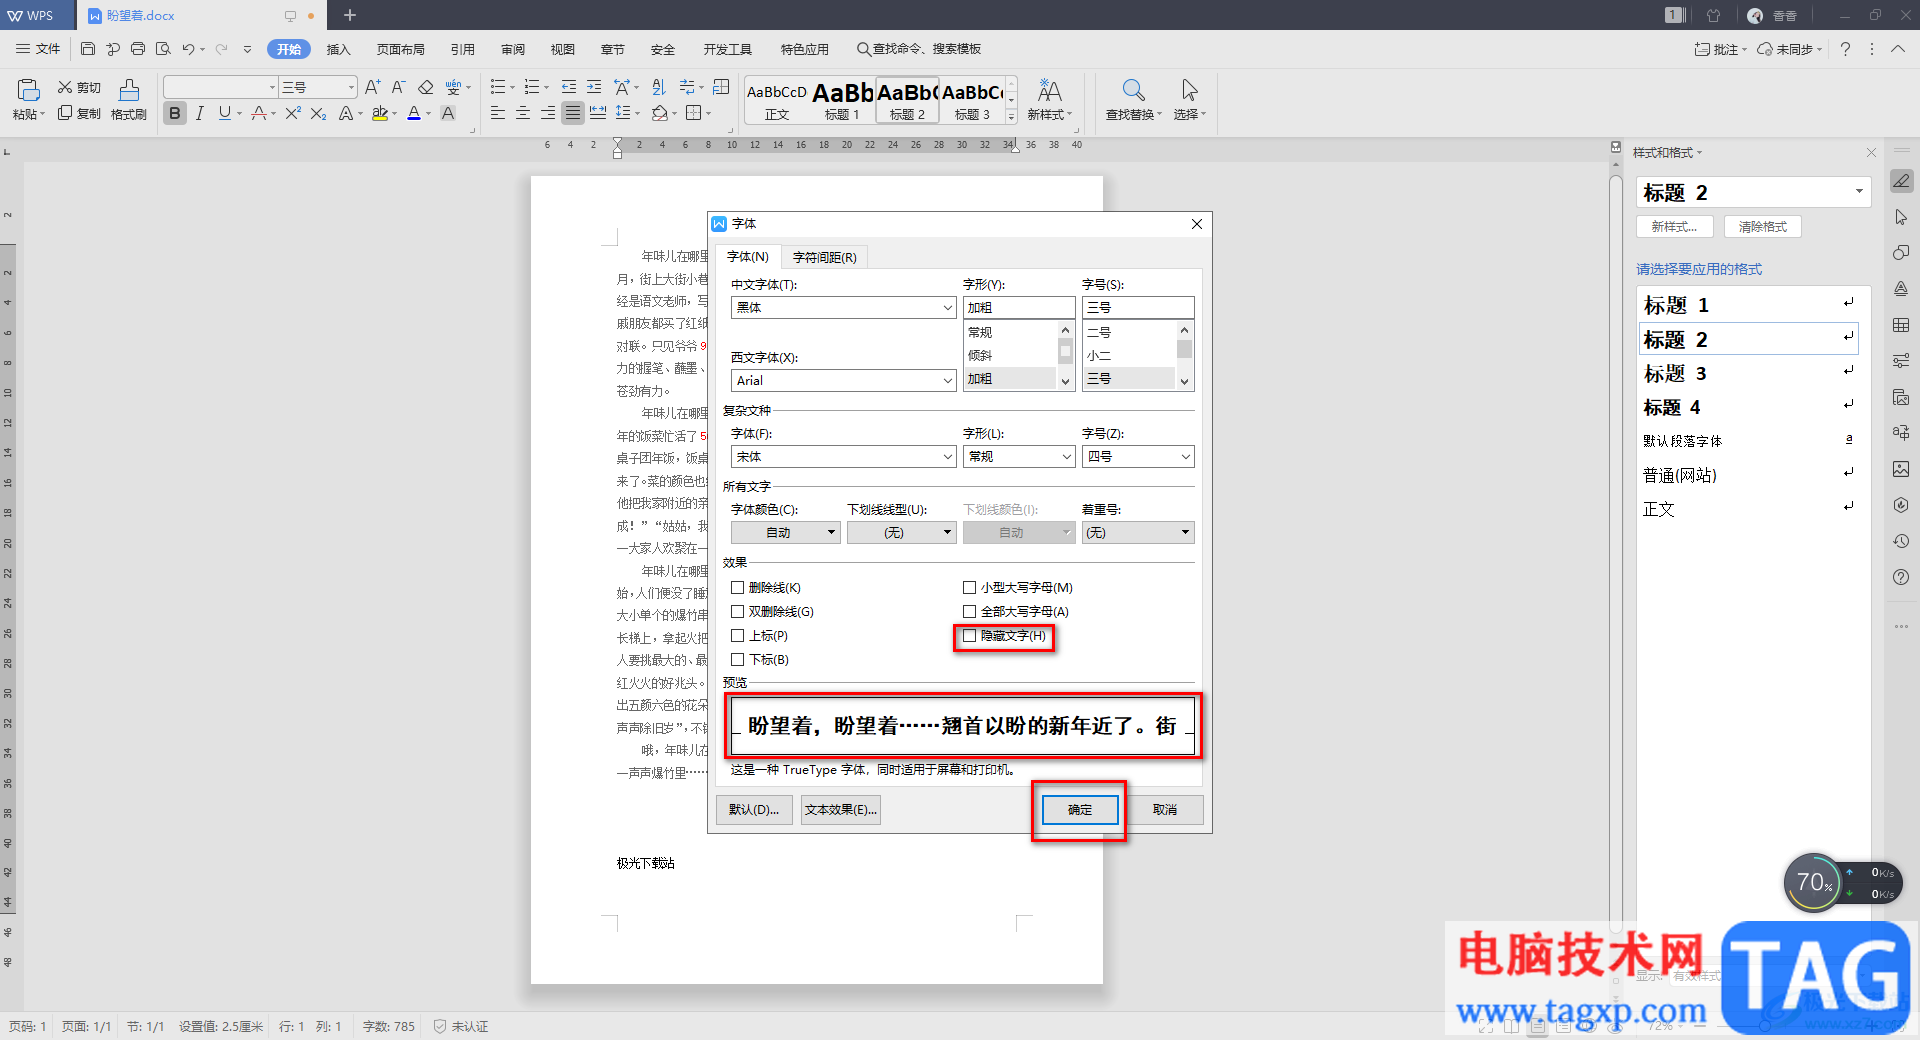Click the align right icon
The width and height of the screenshot is (1920, 1040).
click(x=548, y=113)
